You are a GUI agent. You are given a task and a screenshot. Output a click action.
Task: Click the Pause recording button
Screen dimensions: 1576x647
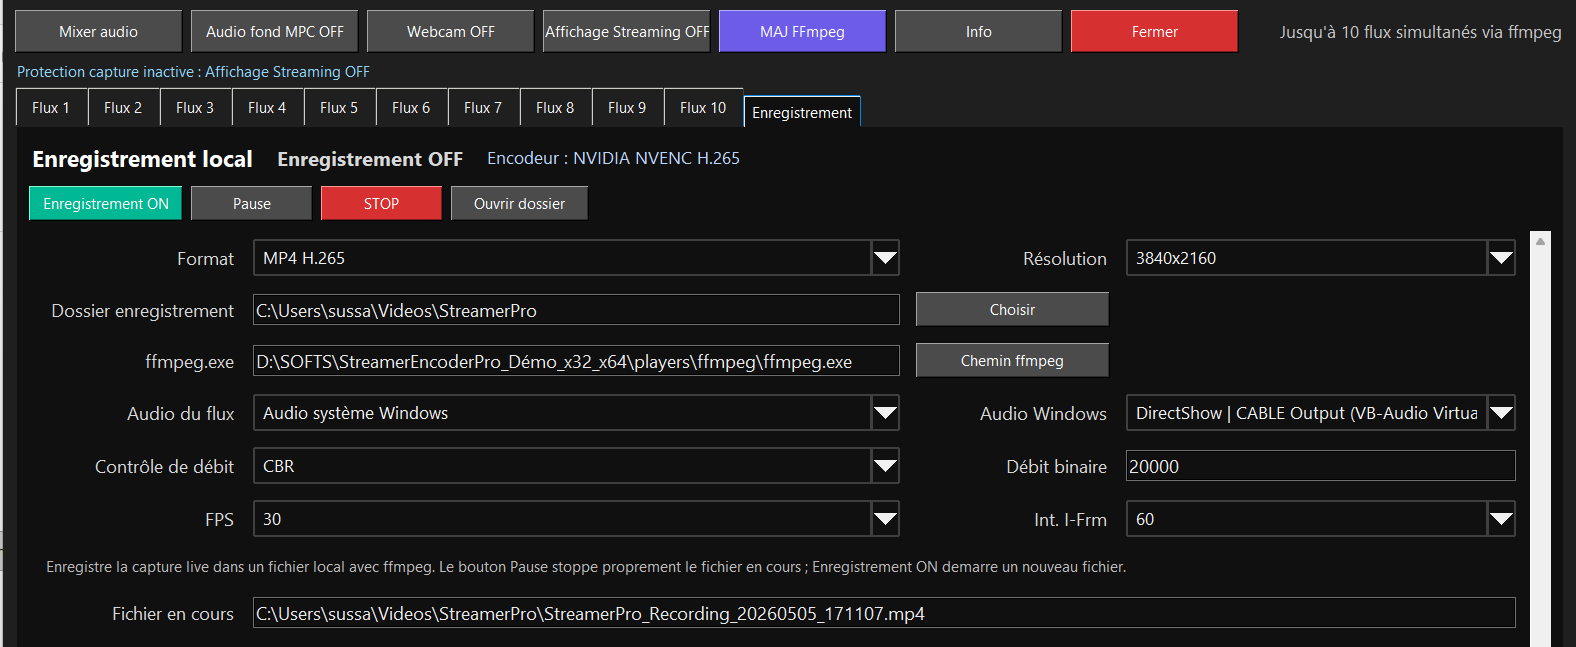tap(252, 203)
